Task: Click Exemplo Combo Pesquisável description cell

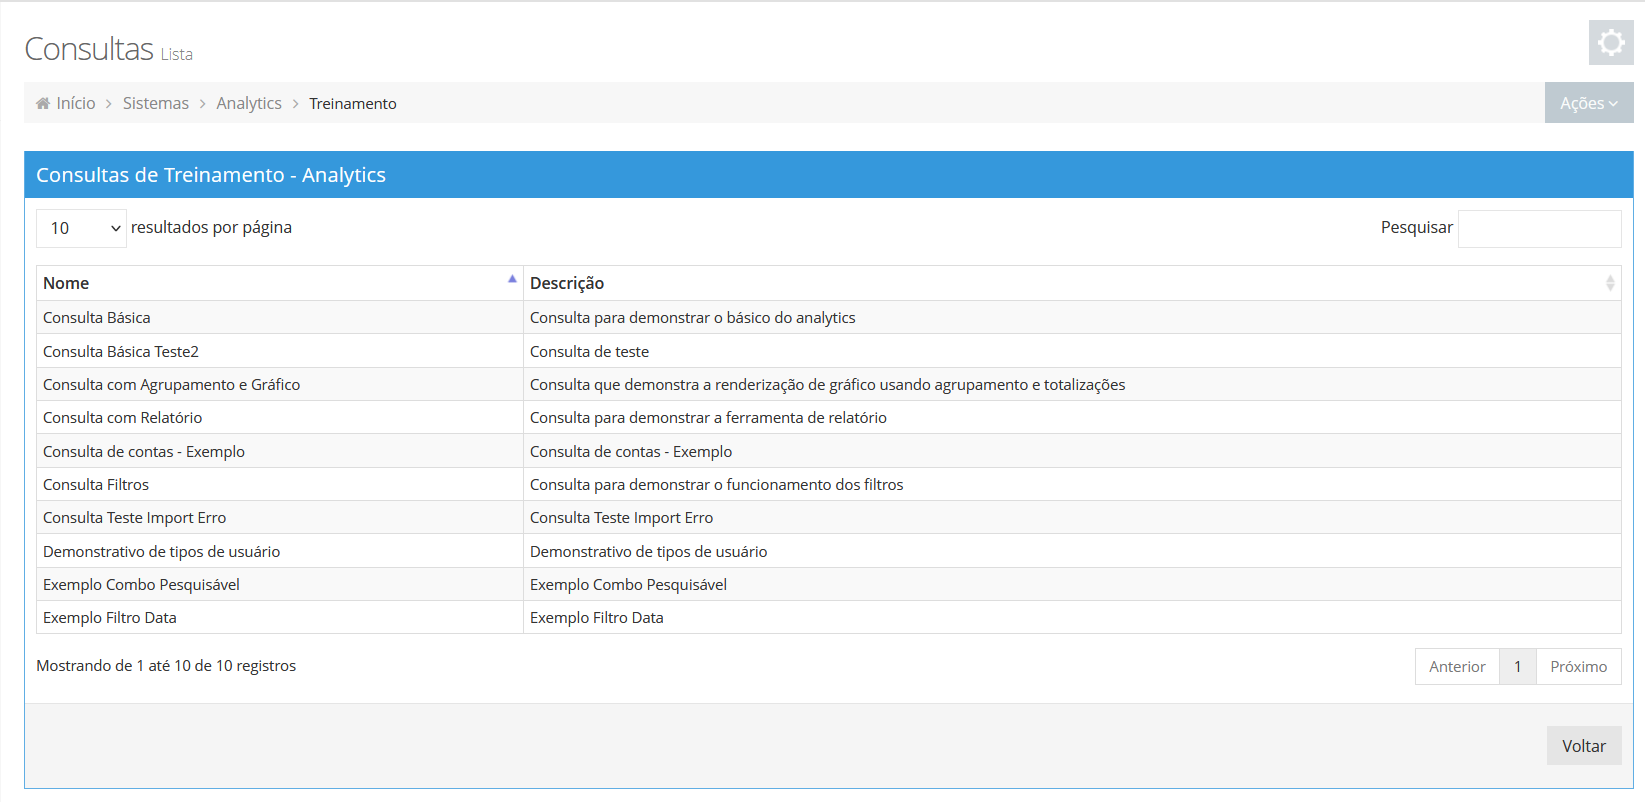Action: [1072, 585]
